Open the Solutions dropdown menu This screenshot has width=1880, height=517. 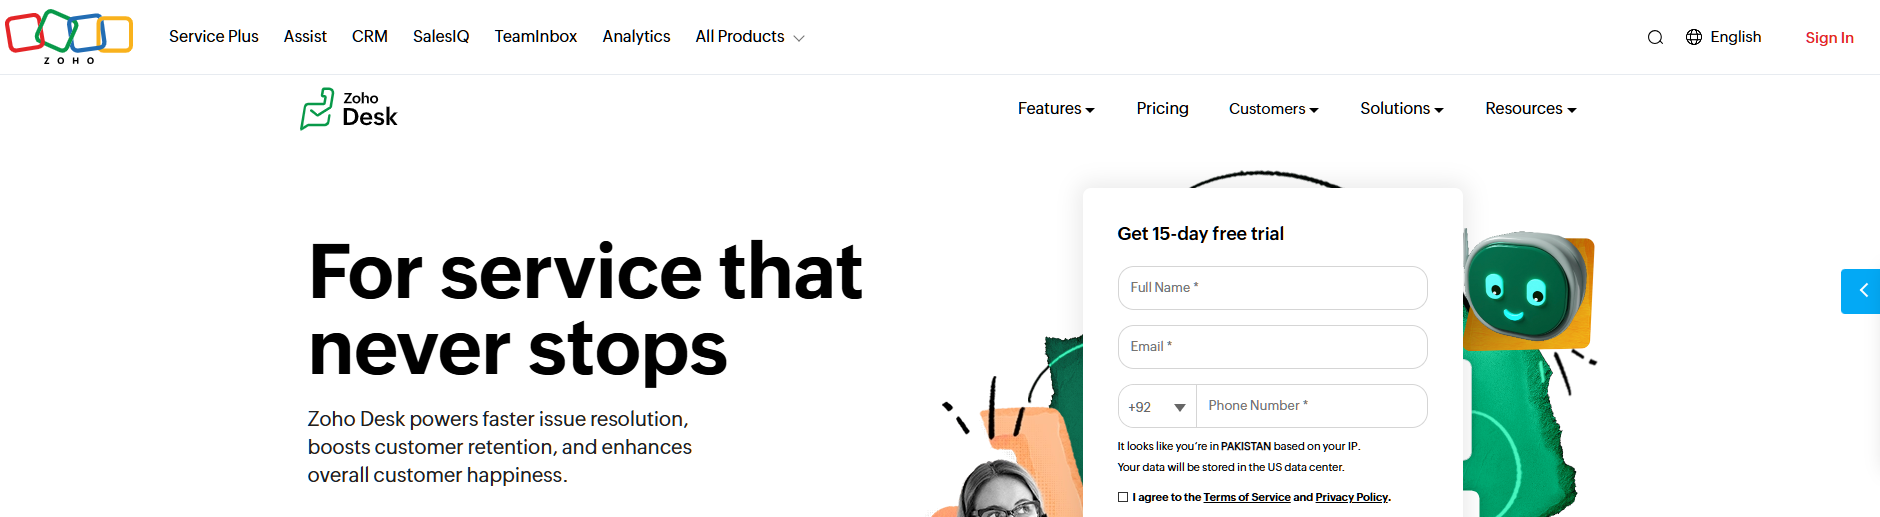(1401, 109)
